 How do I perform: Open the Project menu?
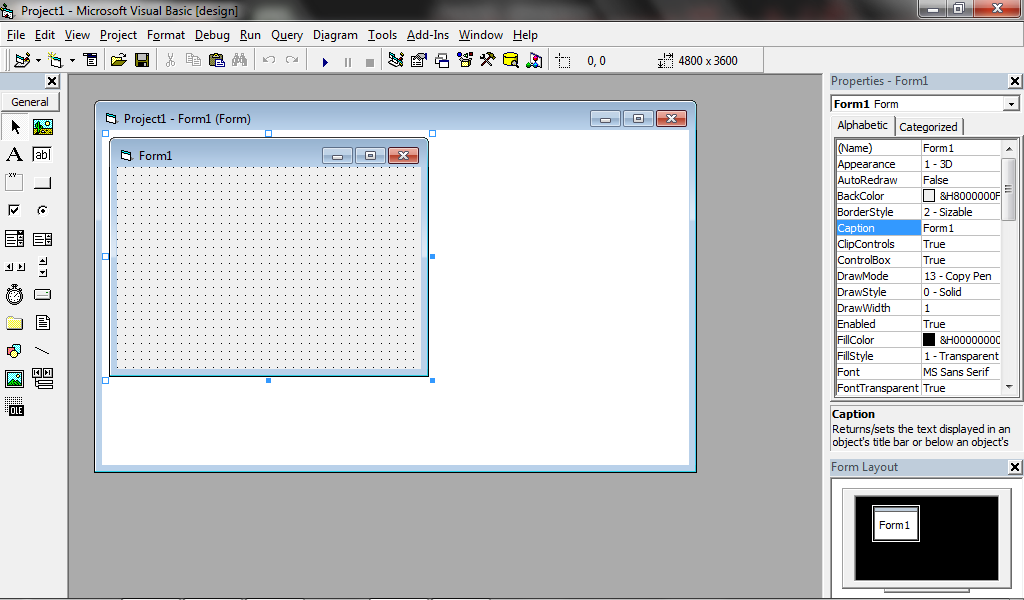(118, 35)
